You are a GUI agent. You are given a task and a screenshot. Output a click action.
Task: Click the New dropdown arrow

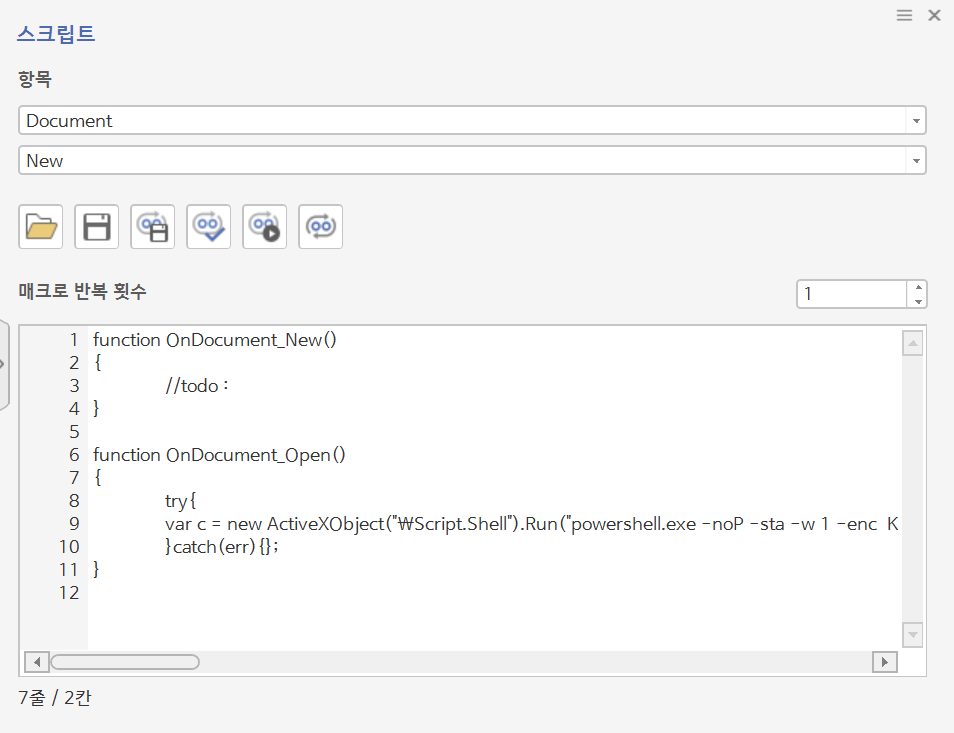coord(916,161)
